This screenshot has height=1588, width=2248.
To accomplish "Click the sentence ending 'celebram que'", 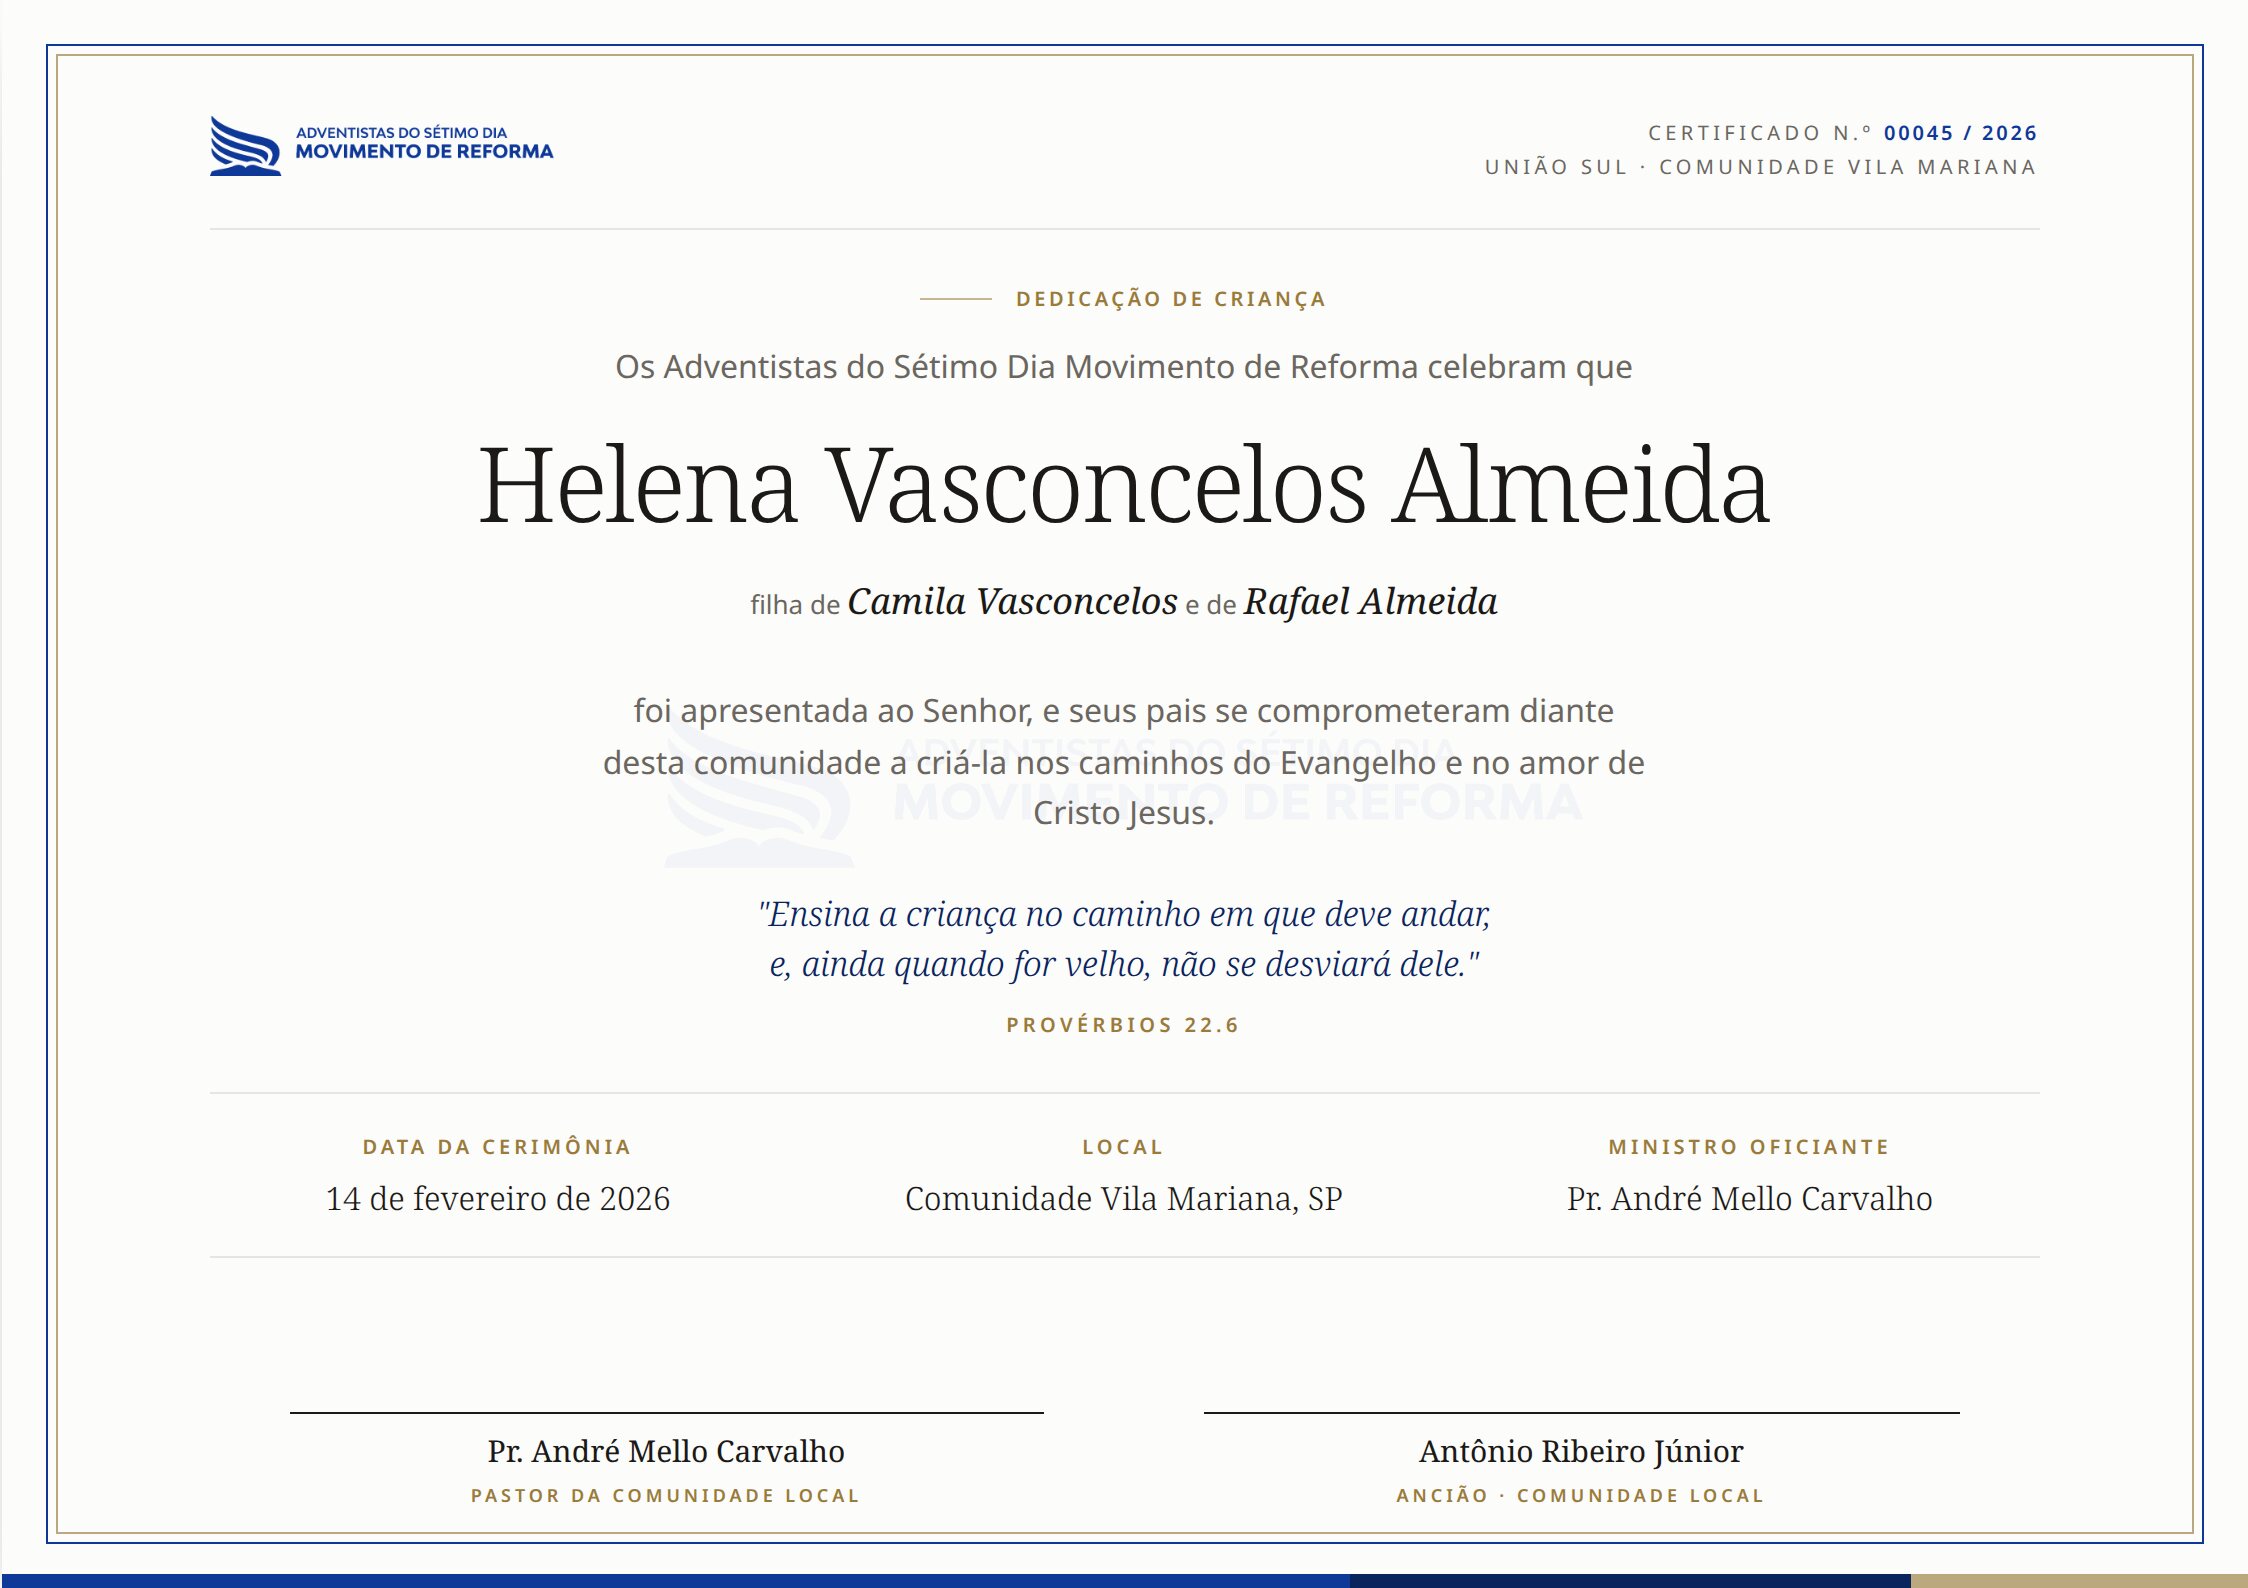I will pos(1124,368).
